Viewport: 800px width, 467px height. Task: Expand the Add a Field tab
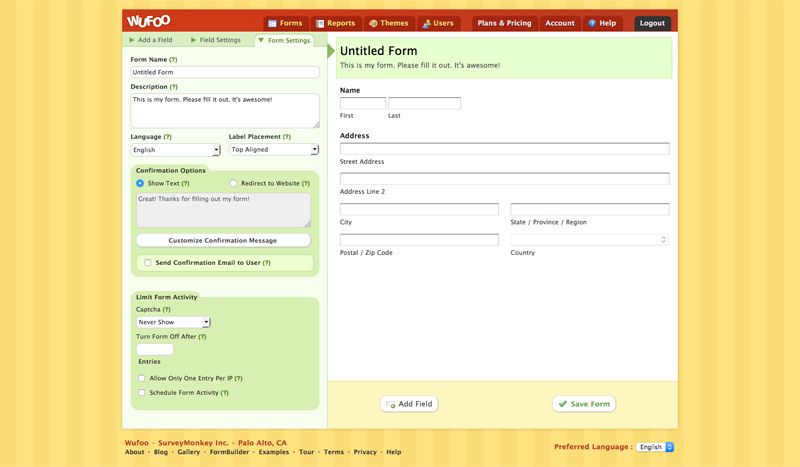pyautogui.click(x=151, y=40)
